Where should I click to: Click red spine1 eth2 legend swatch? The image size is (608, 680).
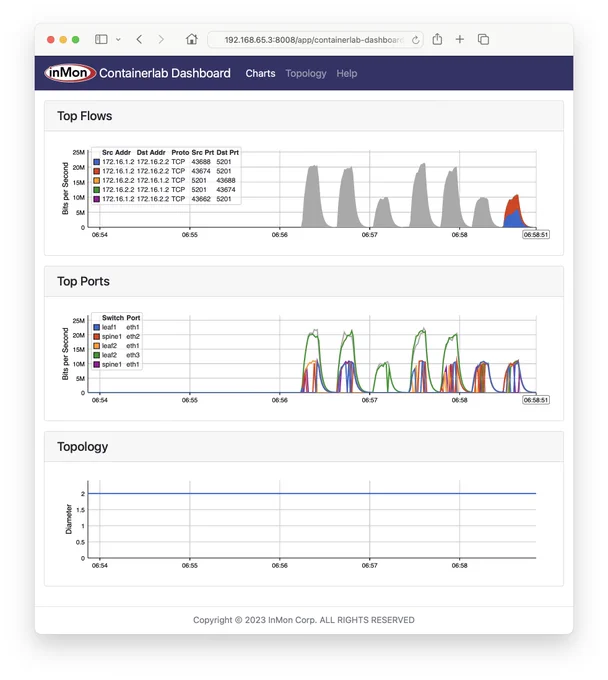pos(97,337)
